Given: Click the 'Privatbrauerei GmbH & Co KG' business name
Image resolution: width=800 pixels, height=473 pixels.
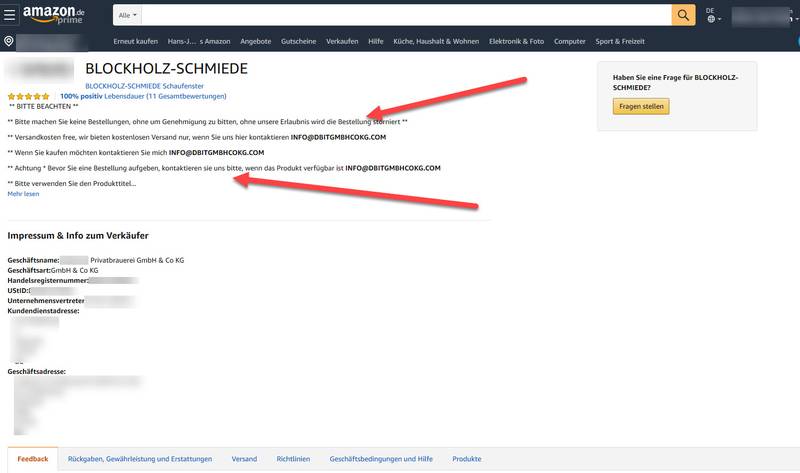Looking at the screenshot, I should [137, 260].
